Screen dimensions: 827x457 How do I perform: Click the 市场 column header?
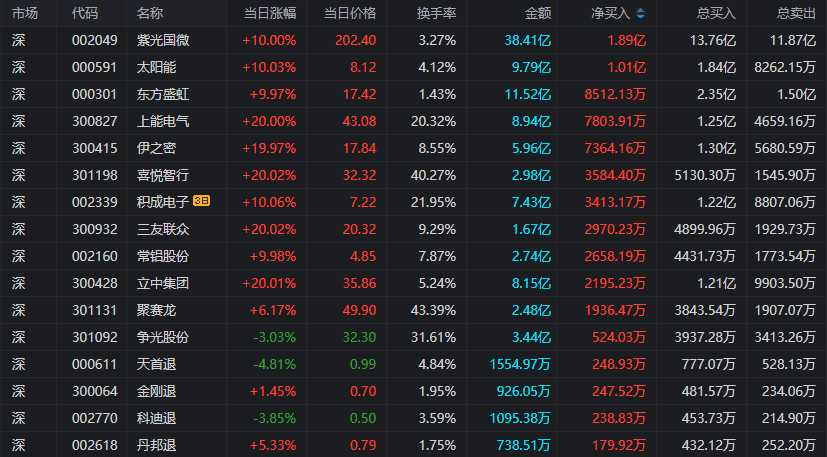[x=25, y=13]
